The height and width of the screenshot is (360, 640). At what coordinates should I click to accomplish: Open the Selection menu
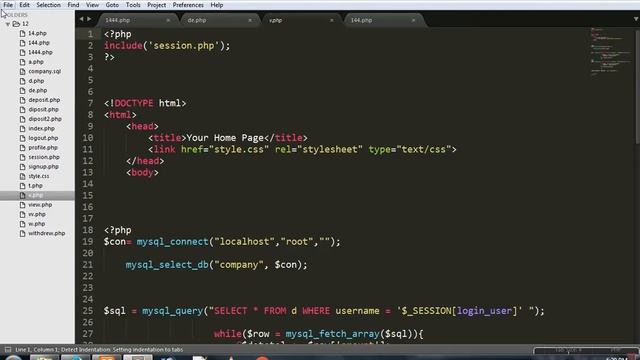48,5
